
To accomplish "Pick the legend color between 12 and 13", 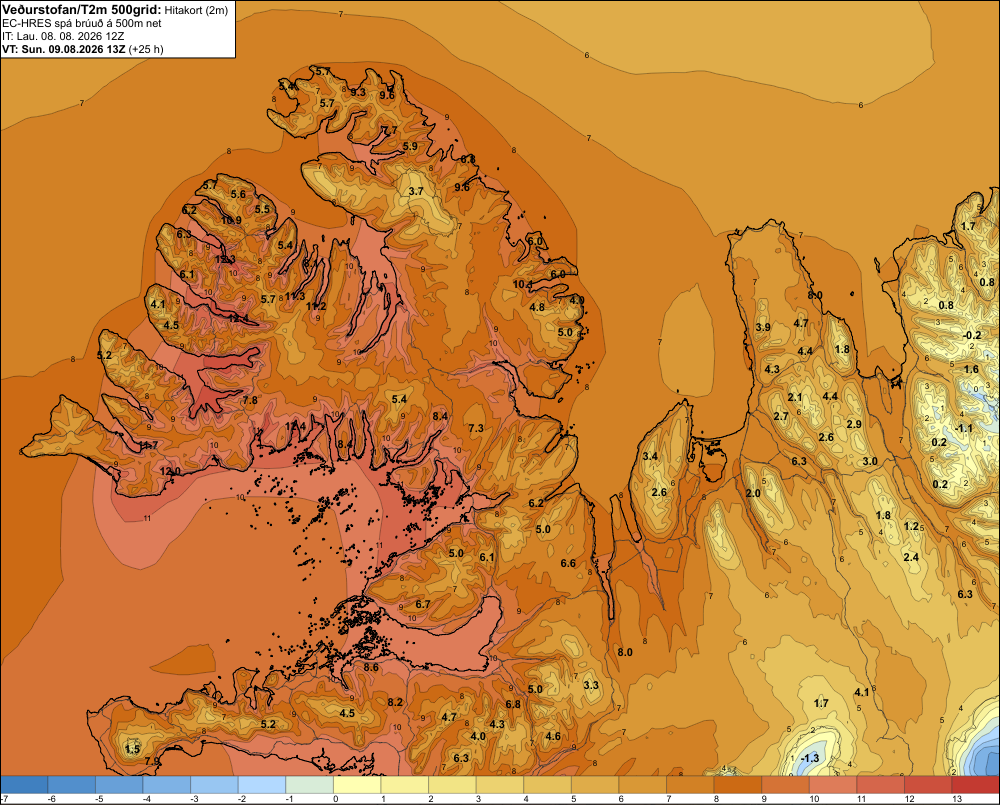I will [x=928, y=785].
